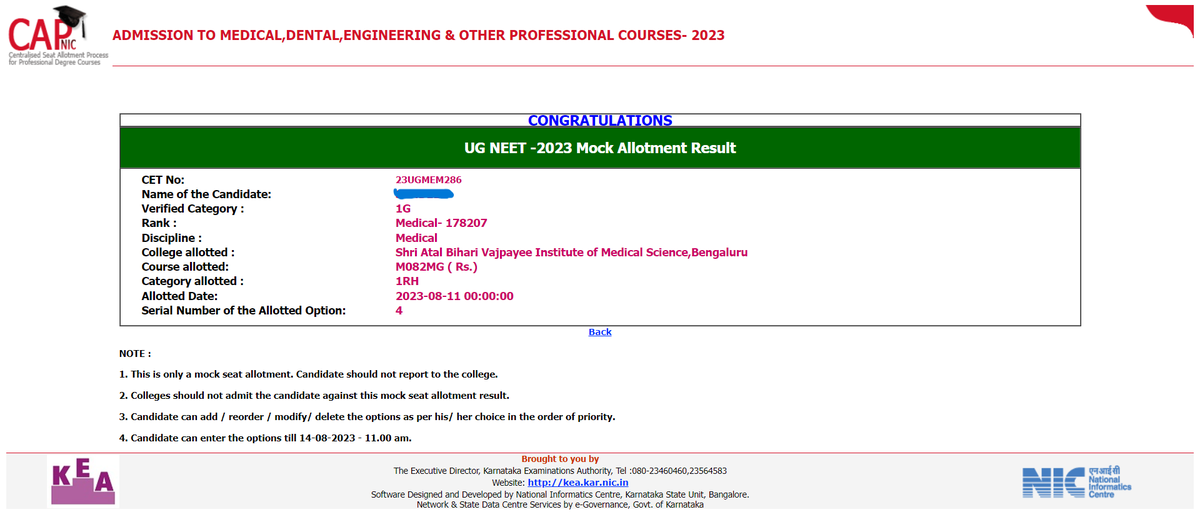The width and height of the screenshot is (1200, 512).
Task: Select the rank value Medical- 178207
Action: [441, 223]
